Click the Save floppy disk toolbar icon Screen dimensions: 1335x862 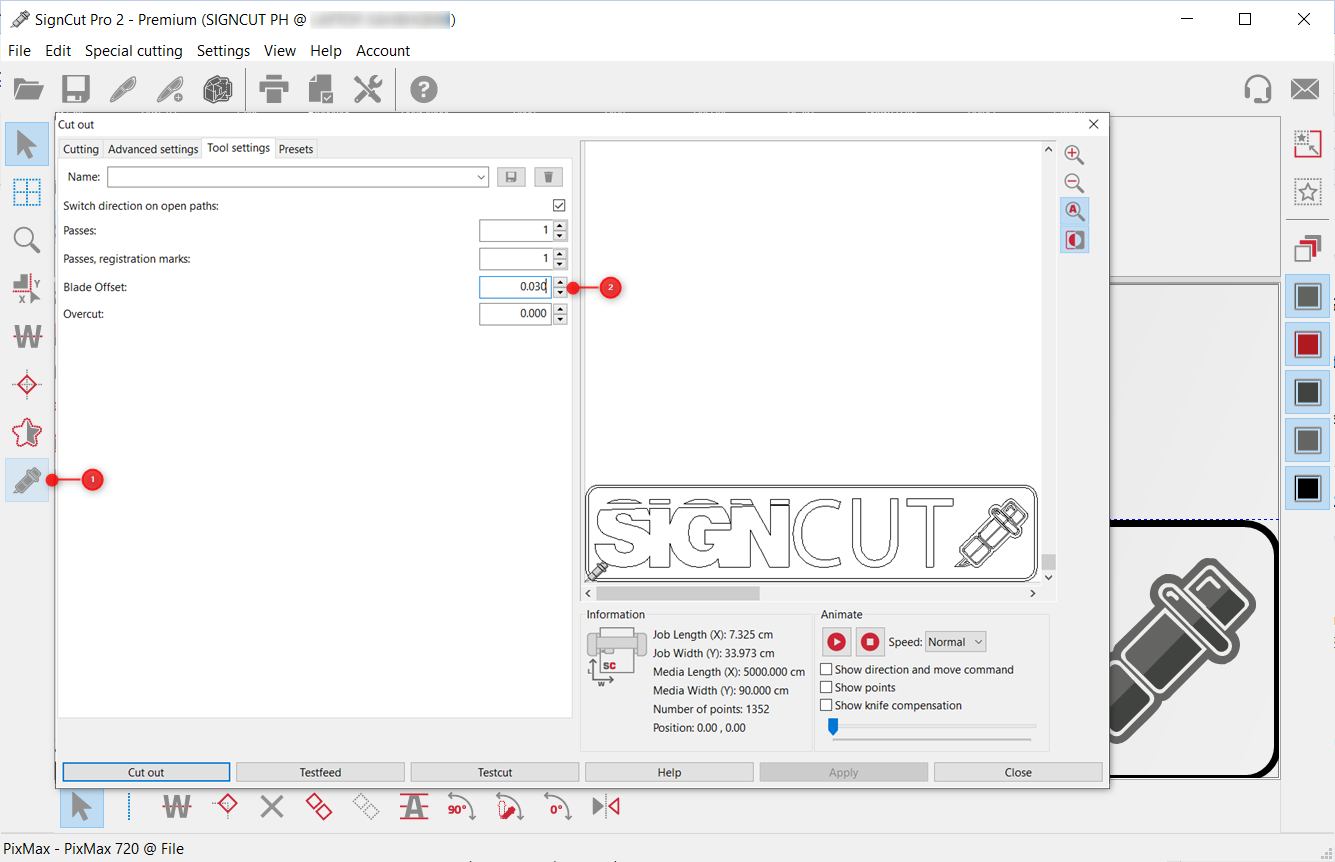coord(76,90)
